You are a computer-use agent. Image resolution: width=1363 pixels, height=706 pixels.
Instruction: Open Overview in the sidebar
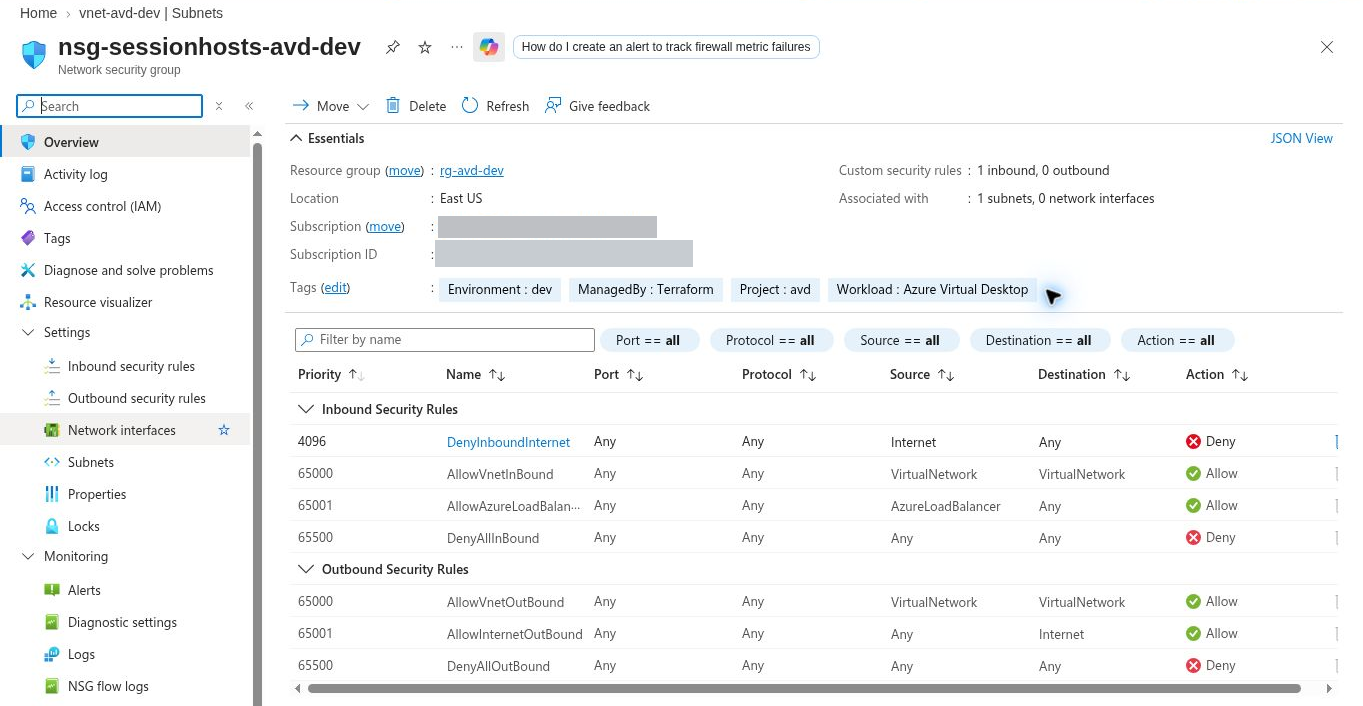pyautogui.click(x=125, y=142)
